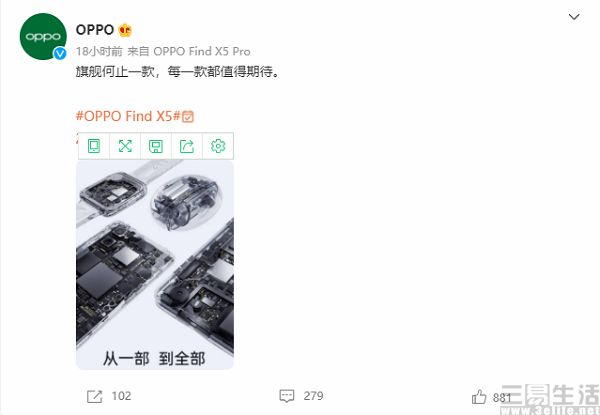Open the OPPO green profile avatar
The width and height of the screenshot is (600, 415).
pyautogui.click(x=43, y=36)
